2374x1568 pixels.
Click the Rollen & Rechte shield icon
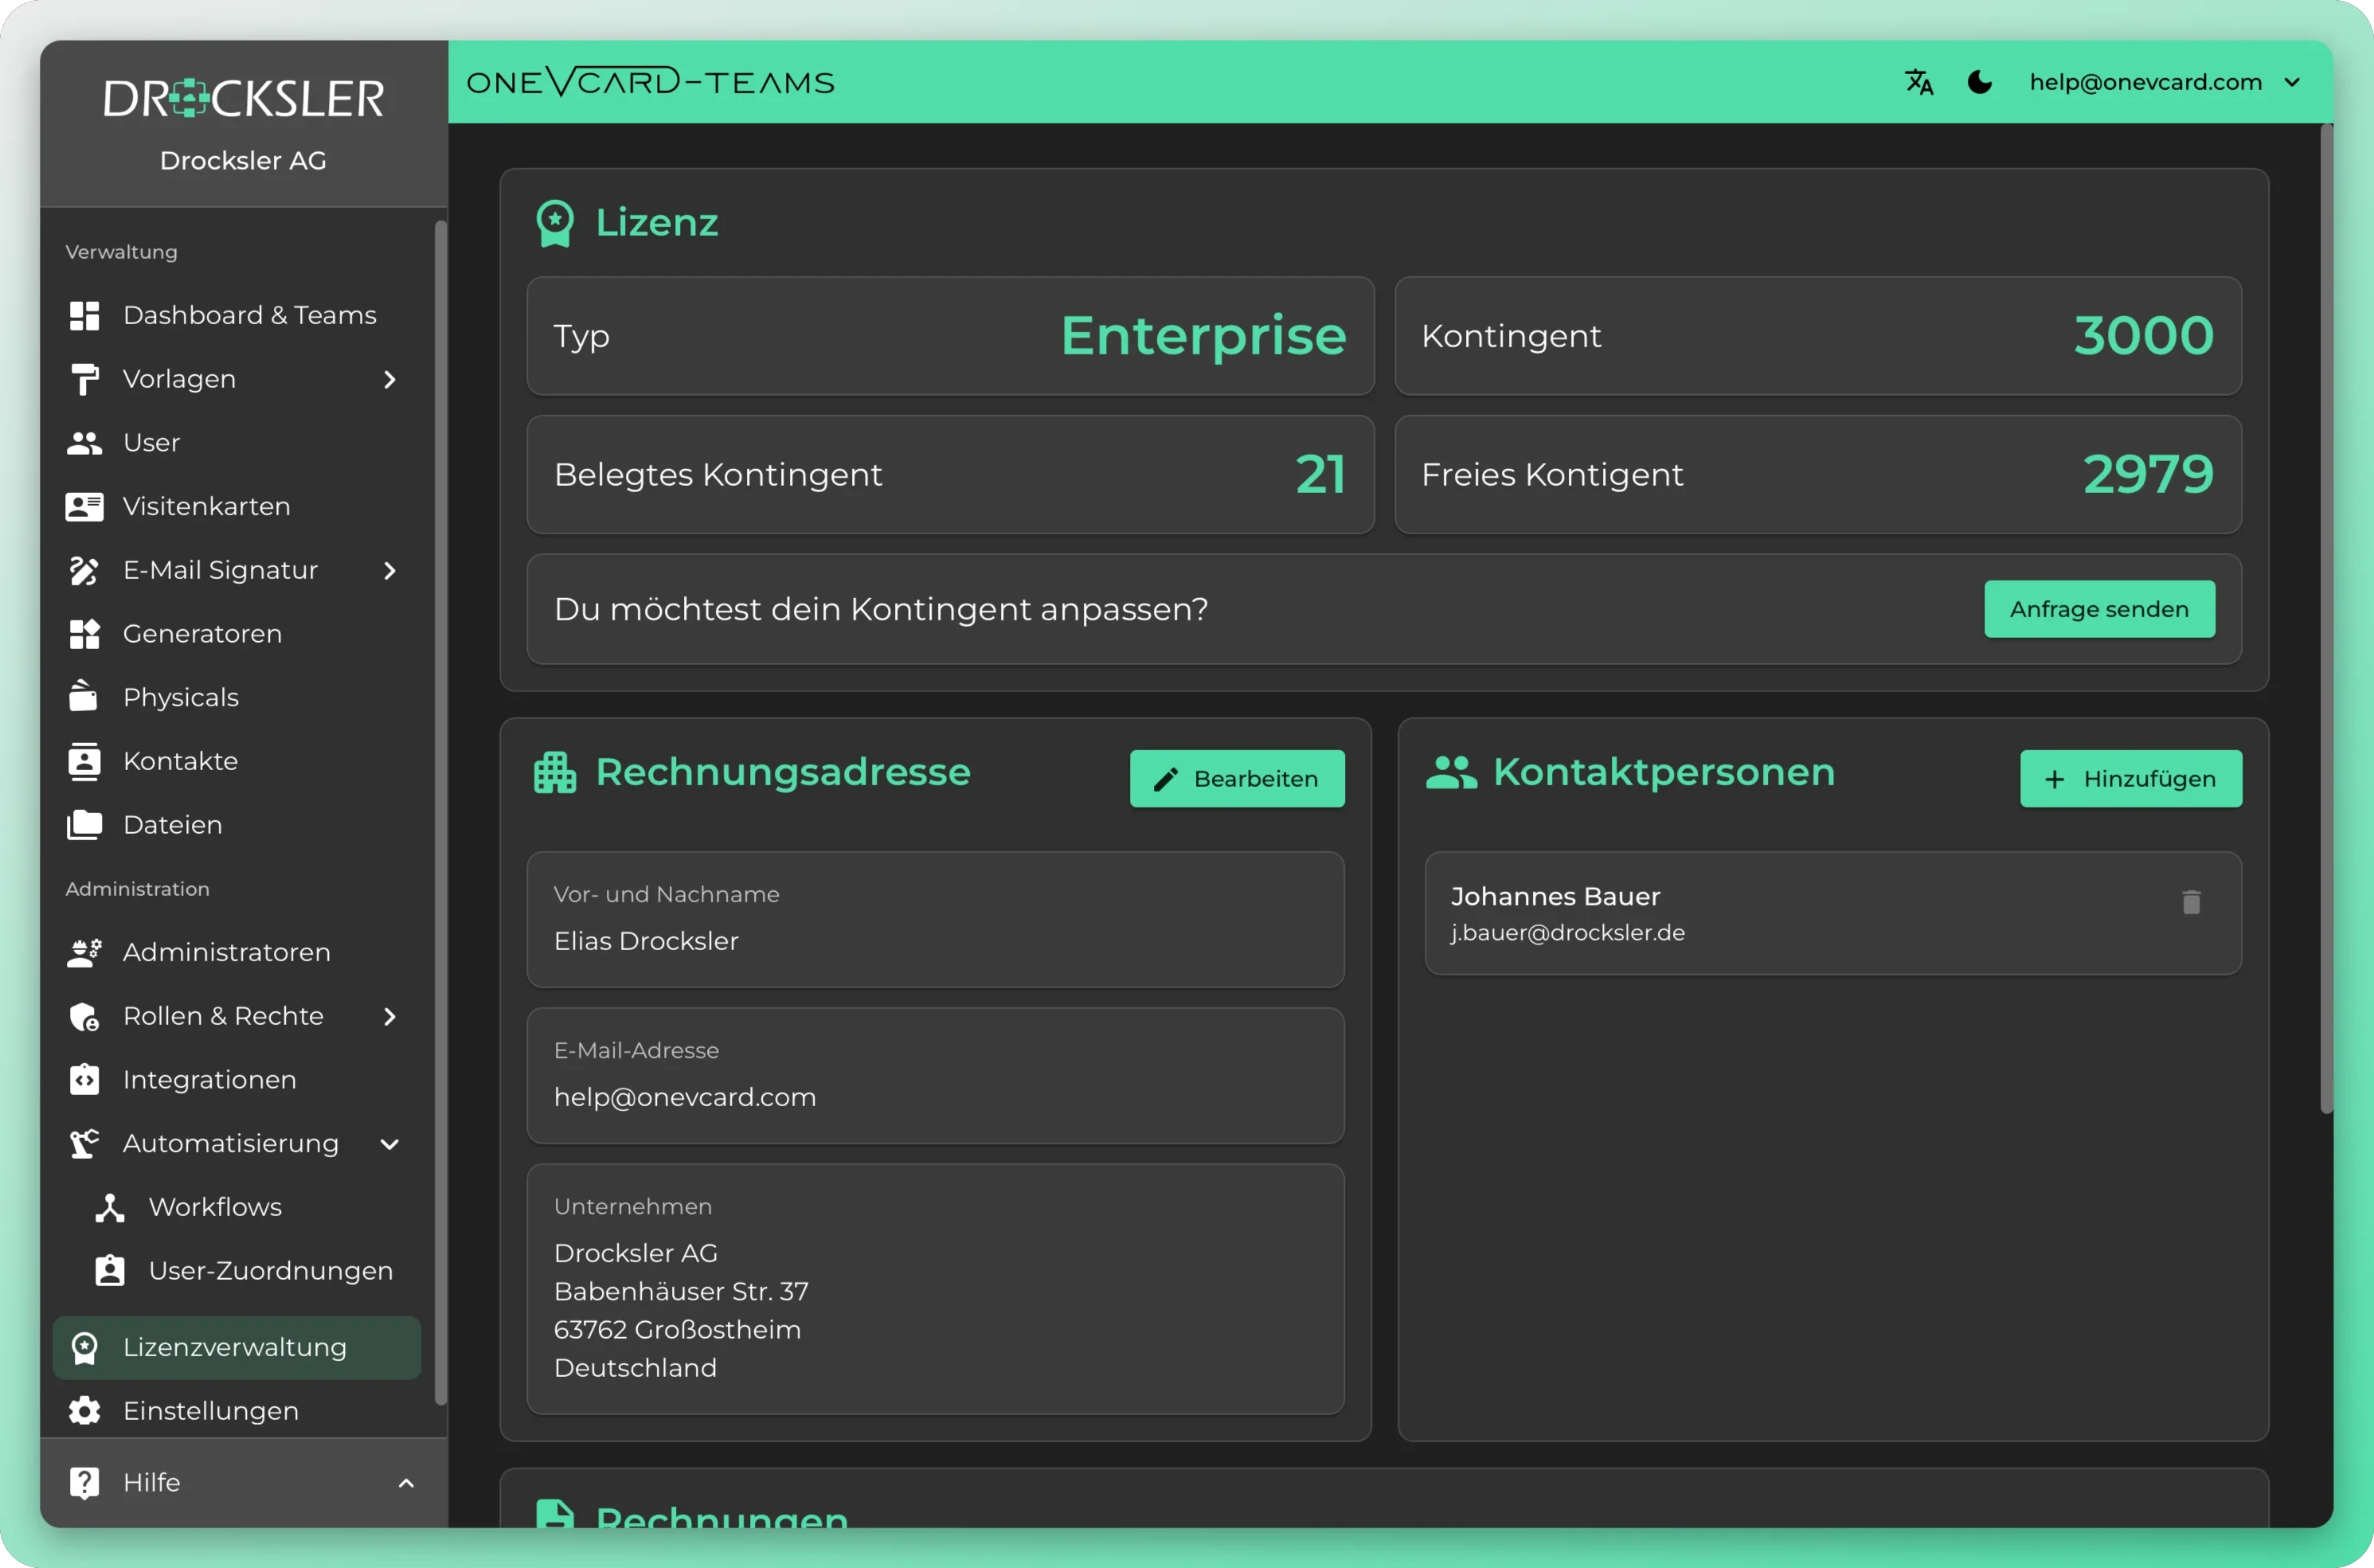(85, 1016)
